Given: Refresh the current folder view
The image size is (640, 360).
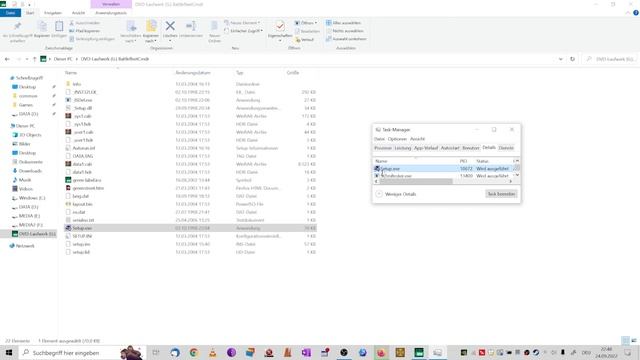Looking at the screenshot, I should [x=572, y=59].
